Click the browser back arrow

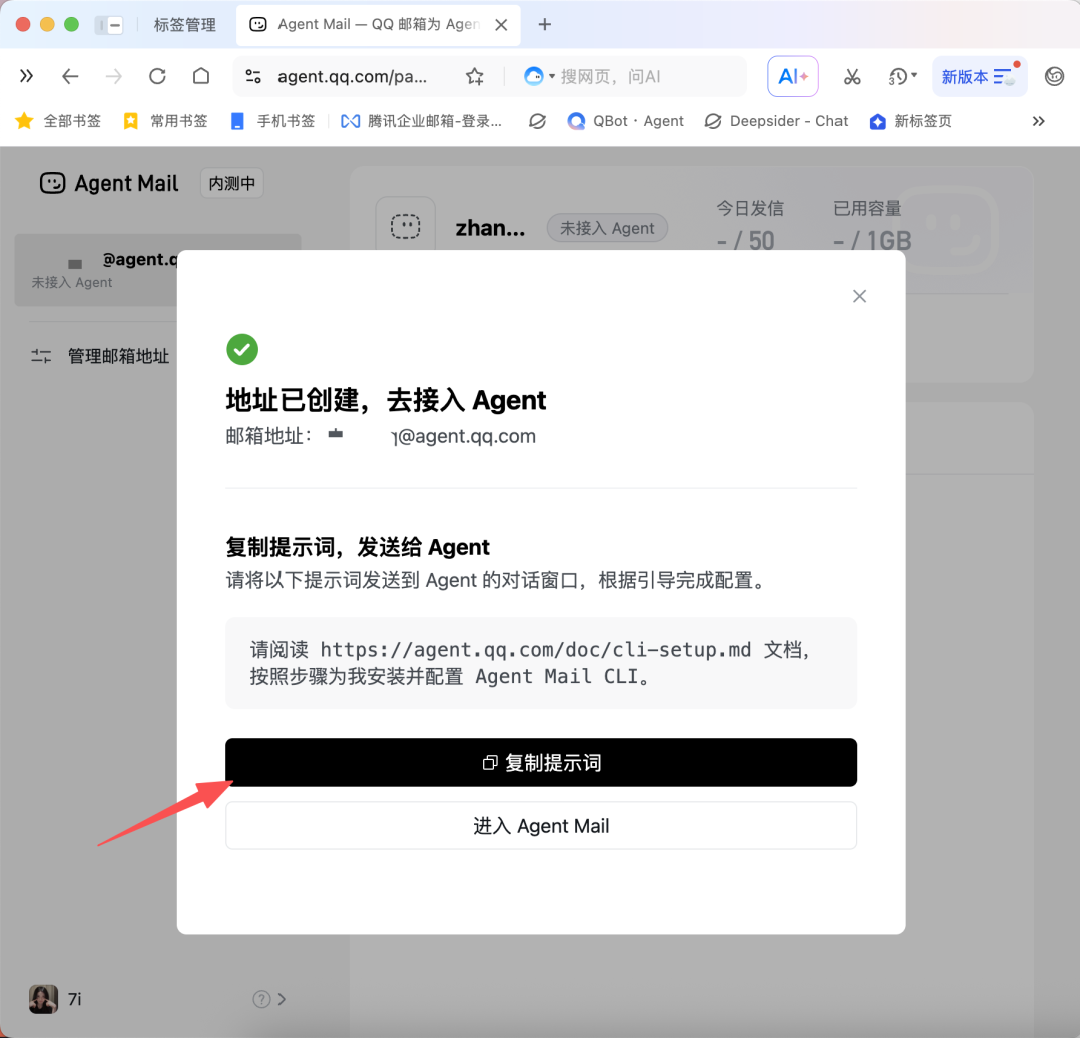pos(70,76)
